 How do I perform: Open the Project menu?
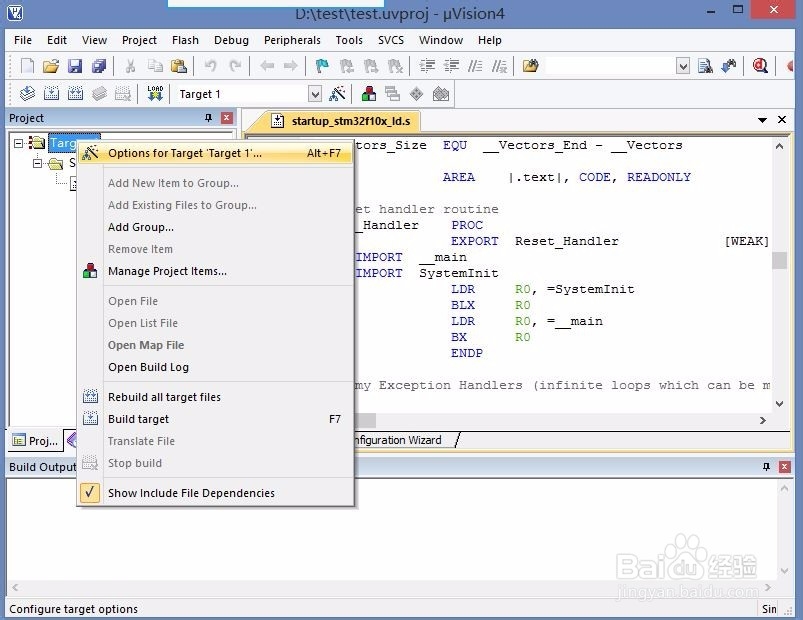point(139,40)
